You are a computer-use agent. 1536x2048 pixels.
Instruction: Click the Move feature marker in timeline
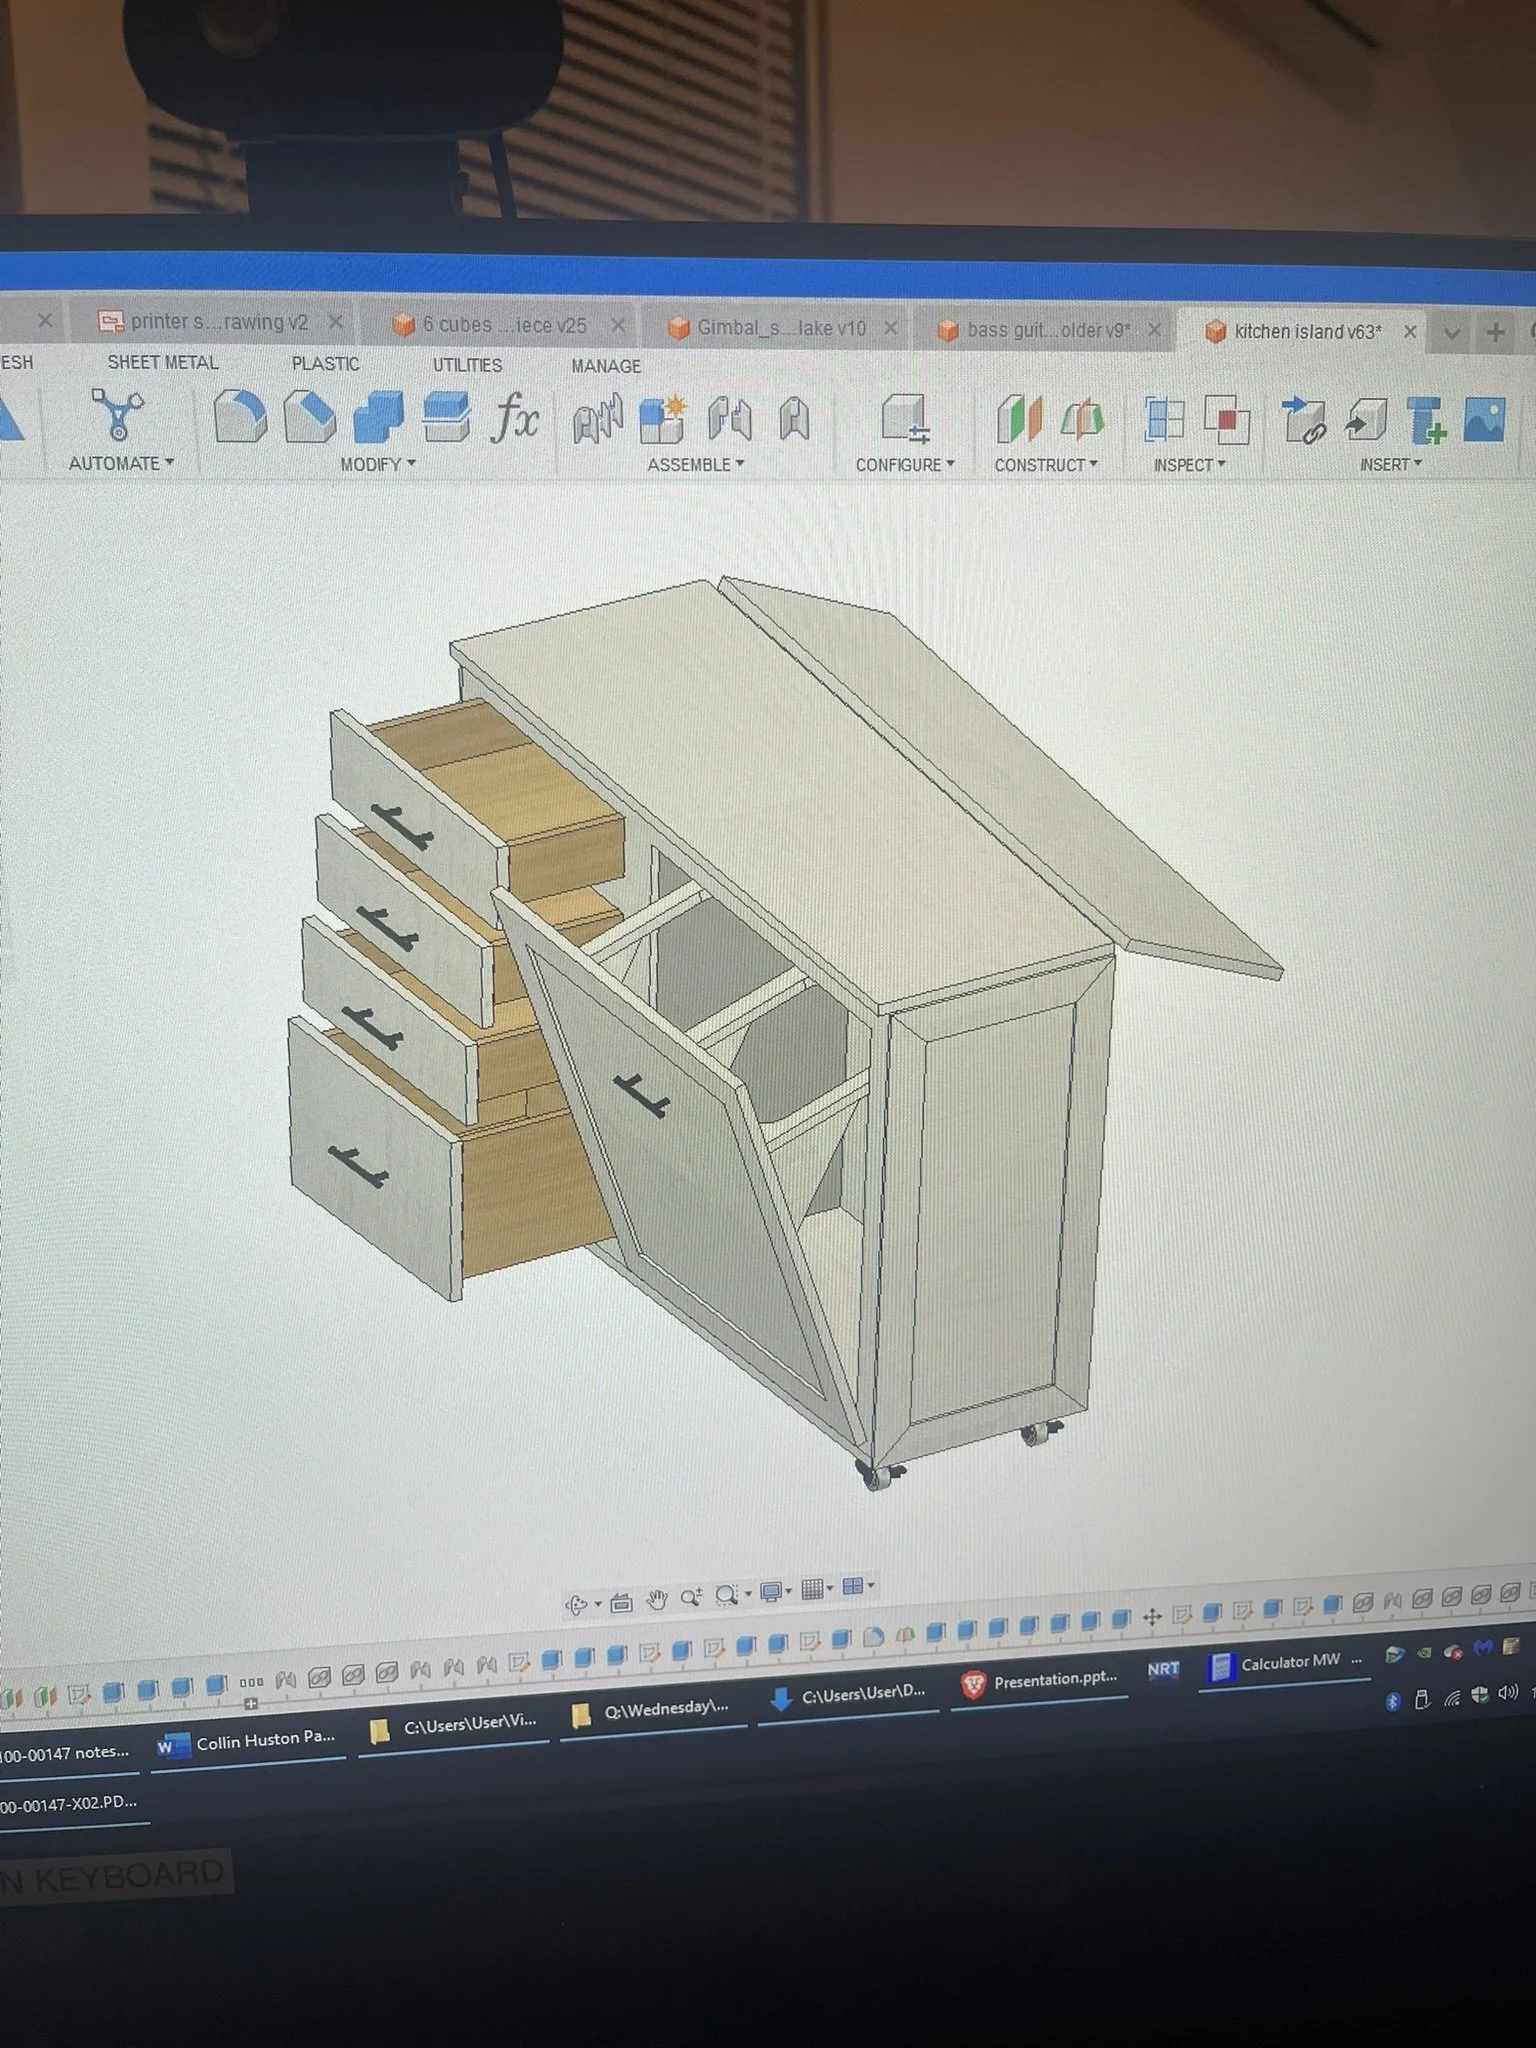click(1152, 1616)
